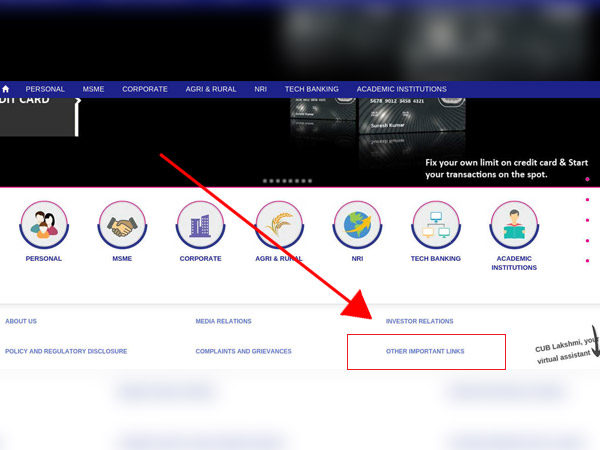Select the last banner carousel dot
The width and height of the screenshot is (600, 450).
(310, 181)
